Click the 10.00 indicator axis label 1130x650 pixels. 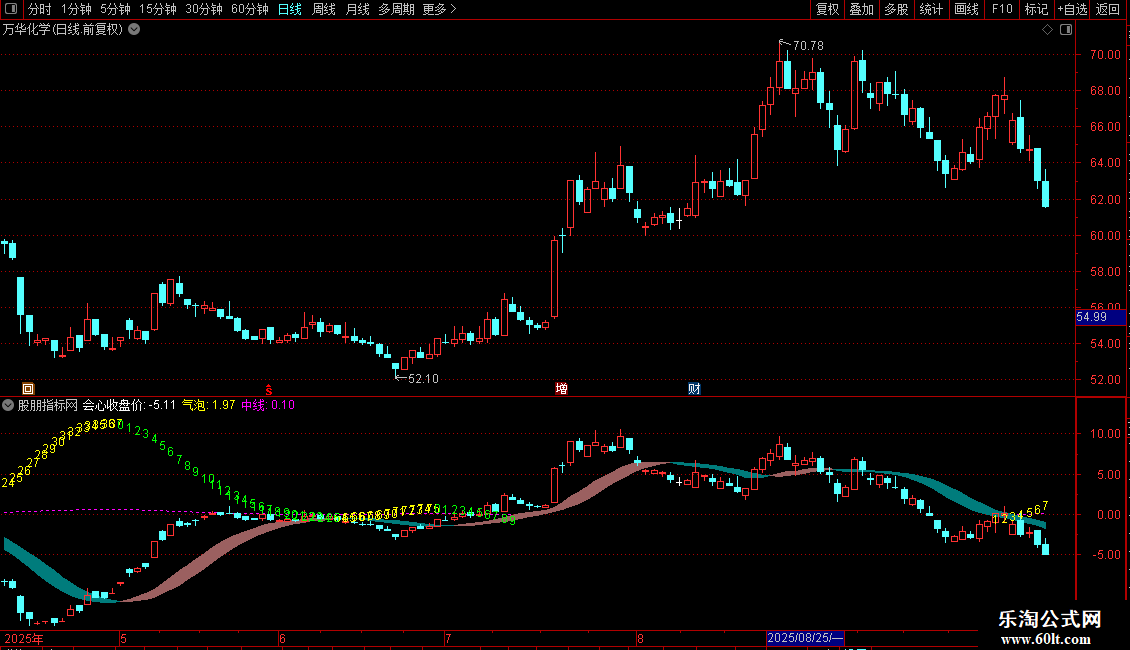pos(1105,434)
